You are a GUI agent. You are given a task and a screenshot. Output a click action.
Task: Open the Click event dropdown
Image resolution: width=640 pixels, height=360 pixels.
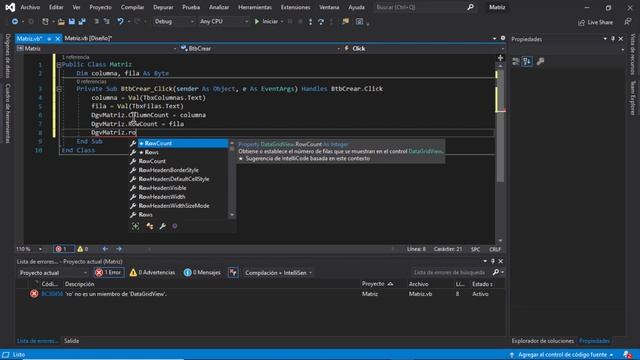[424, 48]
